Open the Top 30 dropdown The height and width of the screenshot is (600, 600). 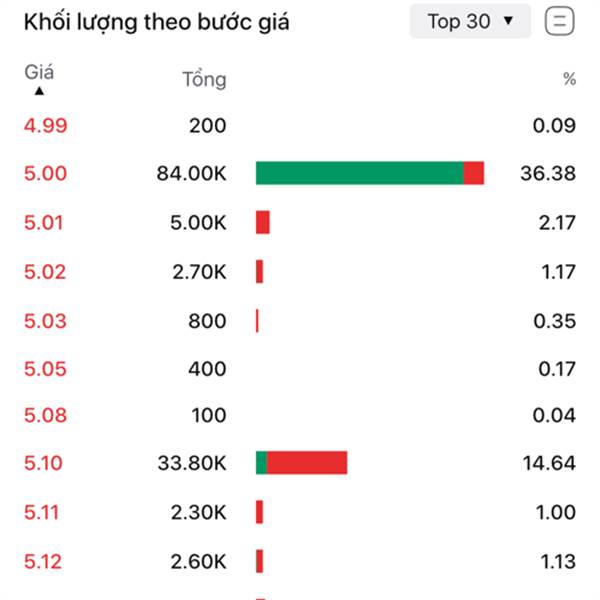[470, 21]
